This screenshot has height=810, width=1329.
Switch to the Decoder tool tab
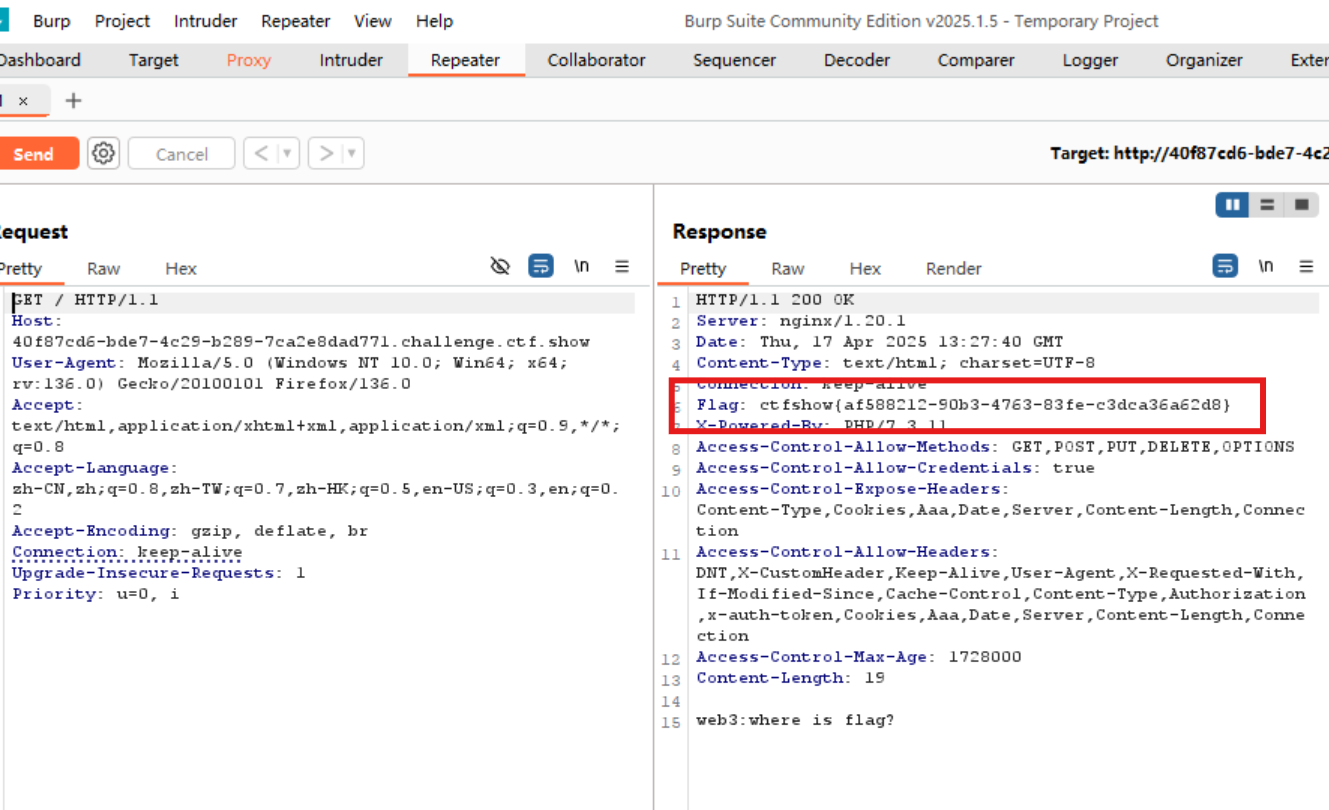point(857,60)
